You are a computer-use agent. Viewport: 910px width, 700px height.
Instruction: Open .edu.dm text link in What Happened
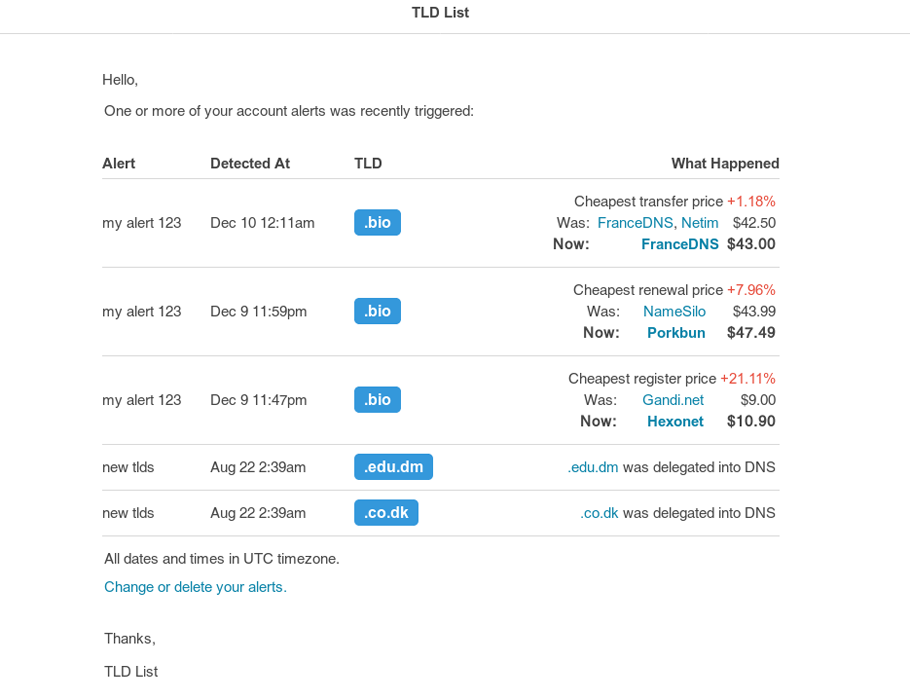pyautogui.click(x=593, y=467)
